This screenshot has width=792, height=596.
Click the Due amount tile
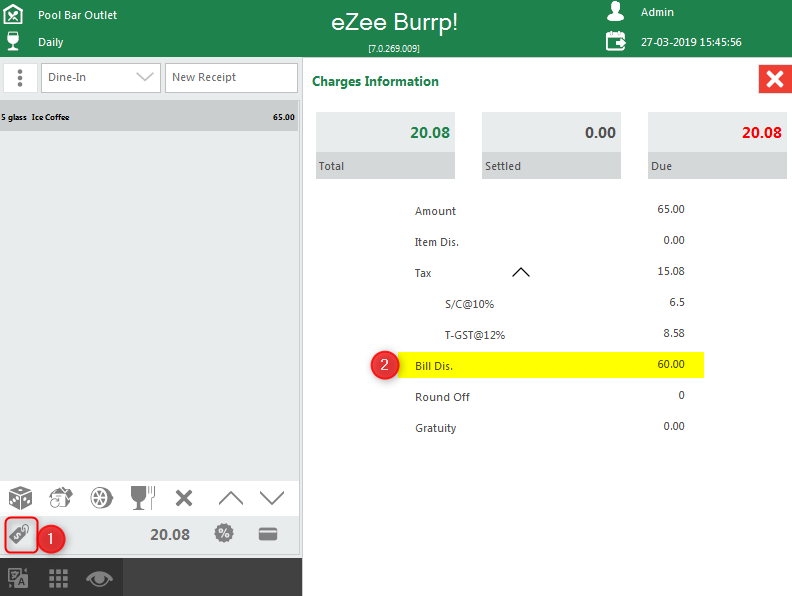pyautogui.click(x=717, y=145)
